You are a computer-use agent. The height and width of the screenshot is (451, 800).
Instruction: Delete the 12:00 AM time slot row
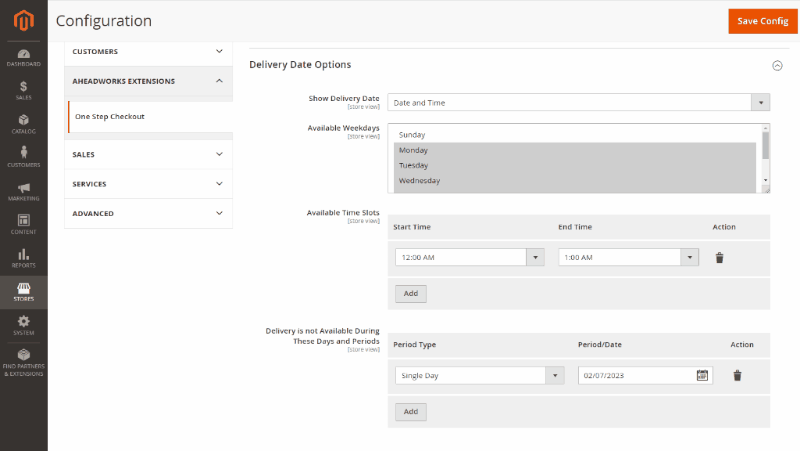[x=719, y=258]
